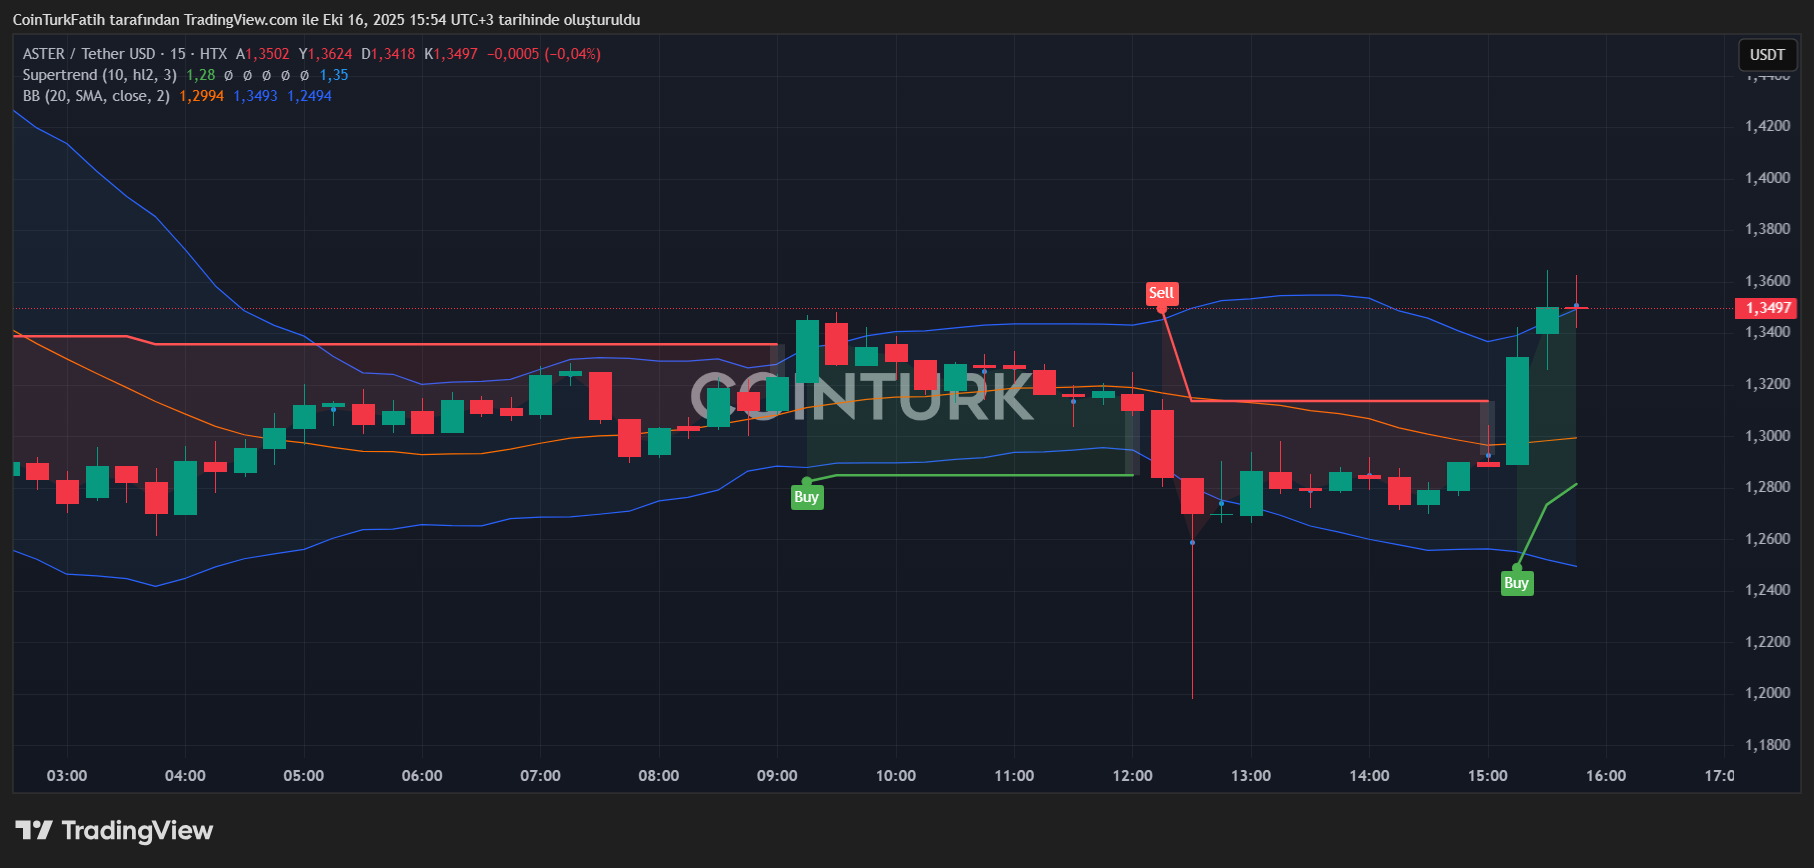Viewport: 1814px width, 868px height.
Task: Click the CoinTurkFatih attribution header text
Action: 326,20
